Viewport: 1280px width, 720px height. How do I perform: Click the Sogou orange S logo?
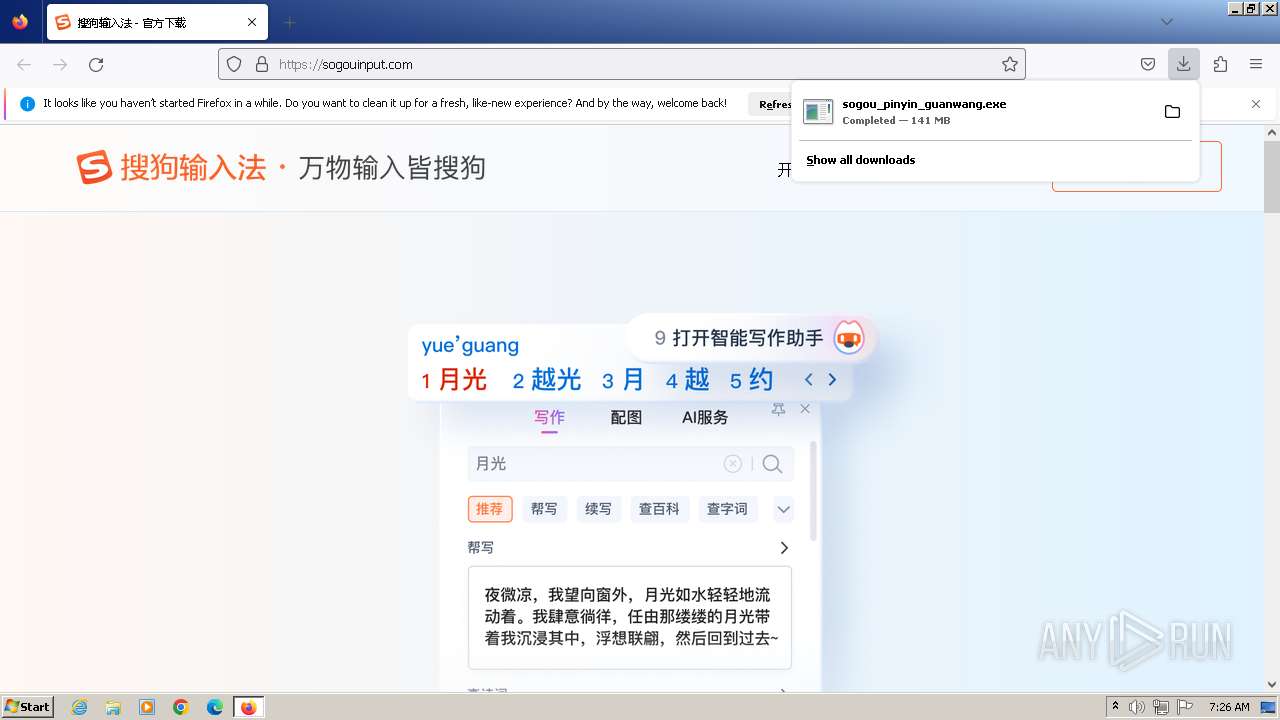click(x=95, y=167)
